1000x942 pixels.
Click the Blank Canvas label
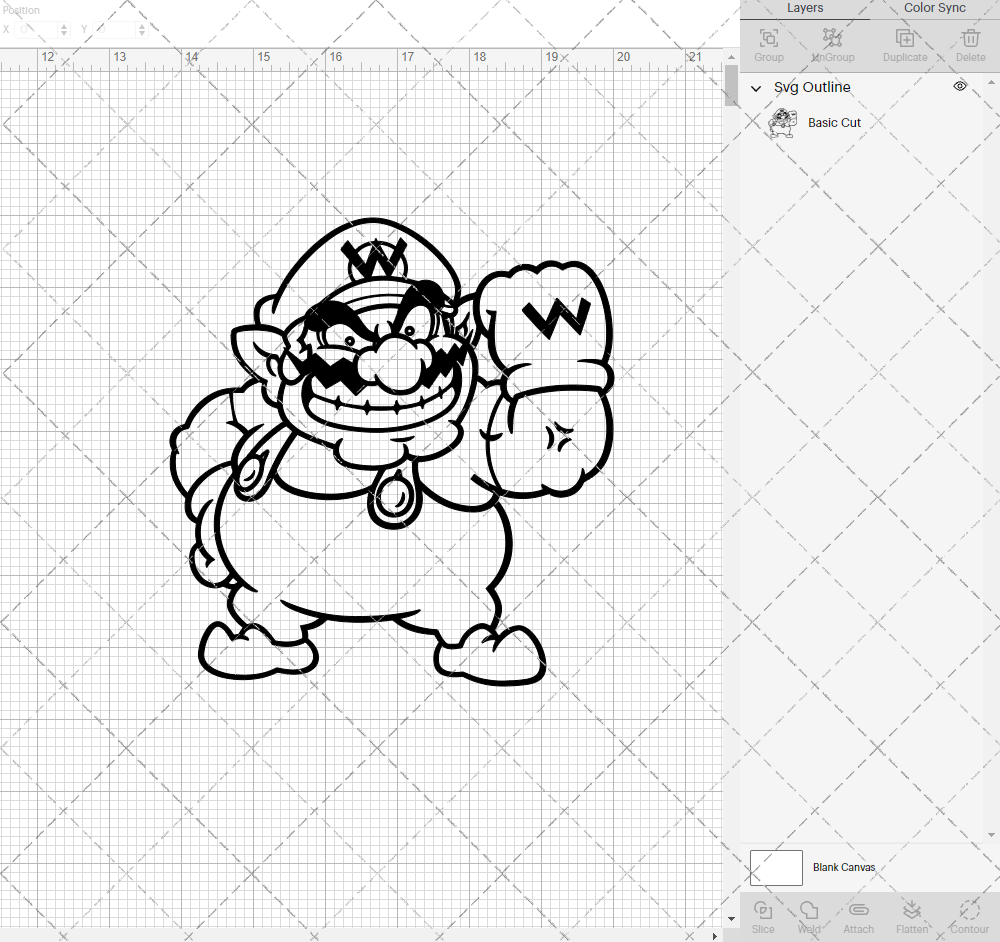pyautogui.click(x=844, y=867)
